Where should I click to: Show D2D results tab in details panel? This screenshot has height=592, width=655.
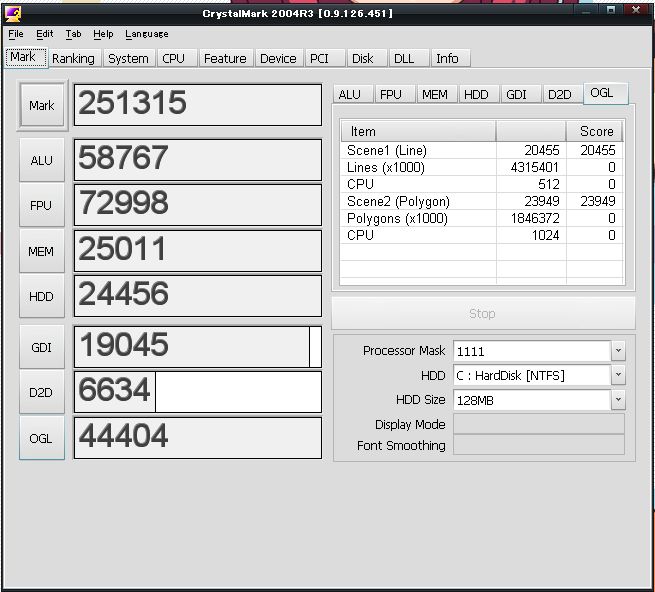tap(563, 95)
